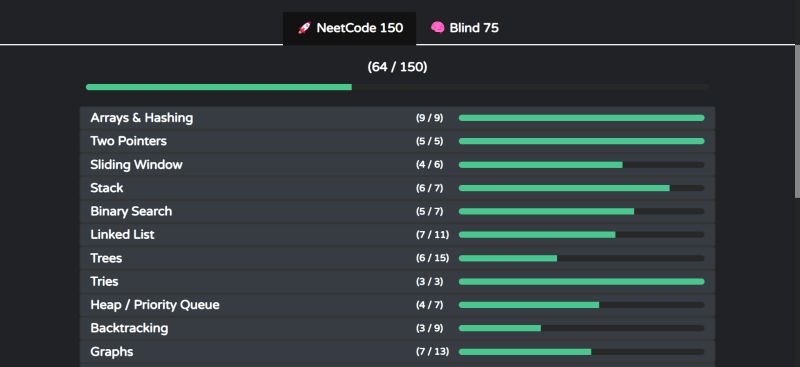Click the overall 64 / 150 progress bar

397,87
